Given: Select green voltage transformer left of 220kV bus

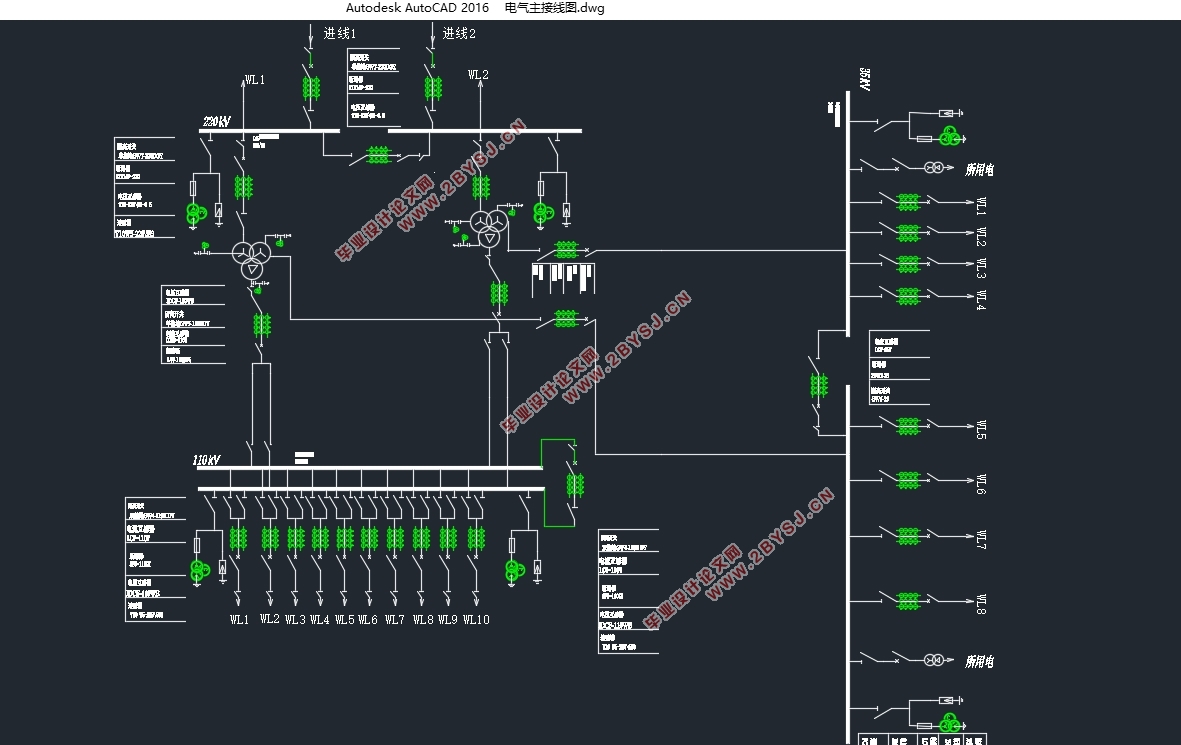Looking at the screenshot, I should [x=196, y=214].
